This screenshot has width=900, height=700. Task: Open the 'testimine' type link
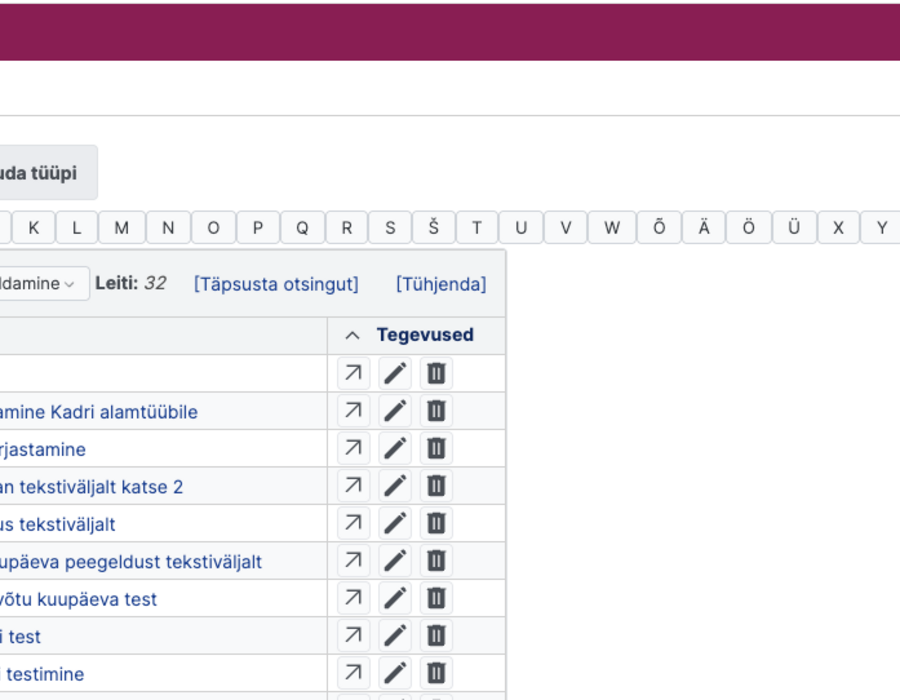[42, 674]
